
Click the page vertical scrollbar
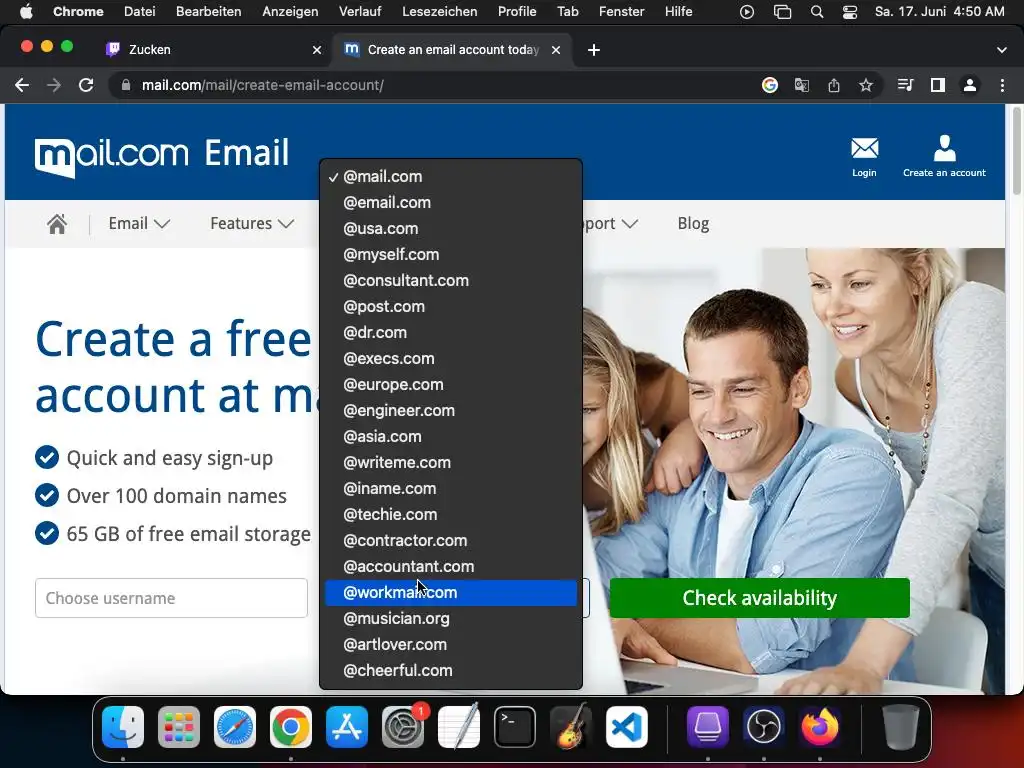click(1017, 151)
